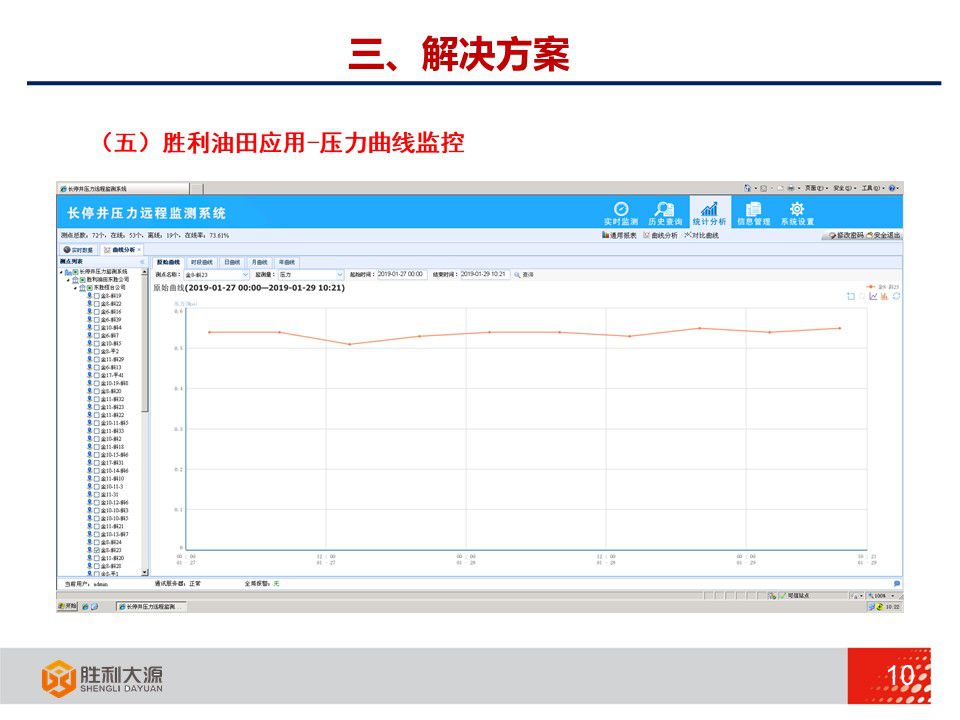Click the 查询 search button
Viewport: 960px width, 720px height.
coord(524,275)
